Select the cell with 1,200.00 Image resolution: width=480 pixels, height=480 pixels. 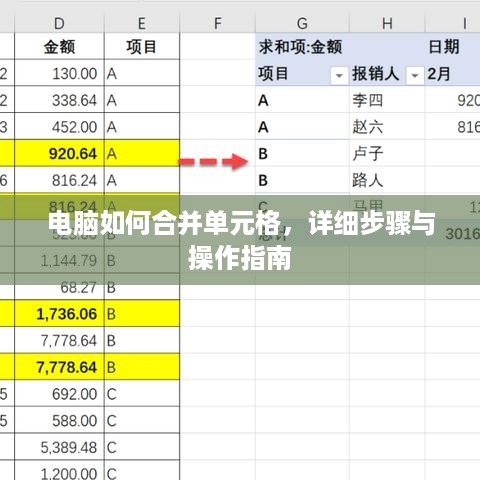pos(59,471)
